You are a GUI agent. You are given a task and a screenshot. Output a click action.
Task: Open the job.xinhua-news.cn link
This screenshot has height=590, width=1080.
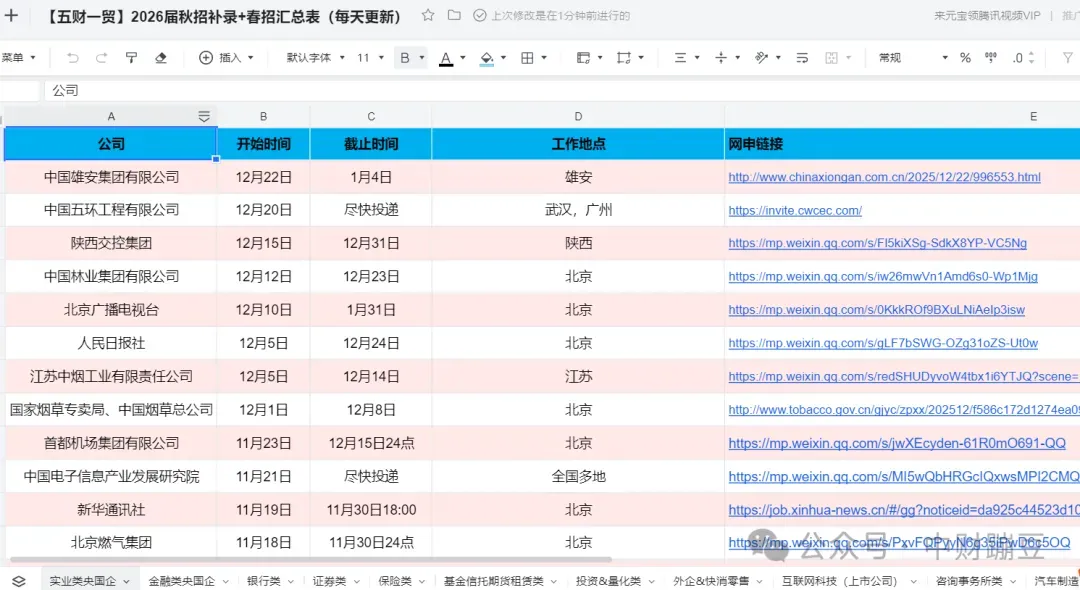point(904,510)
